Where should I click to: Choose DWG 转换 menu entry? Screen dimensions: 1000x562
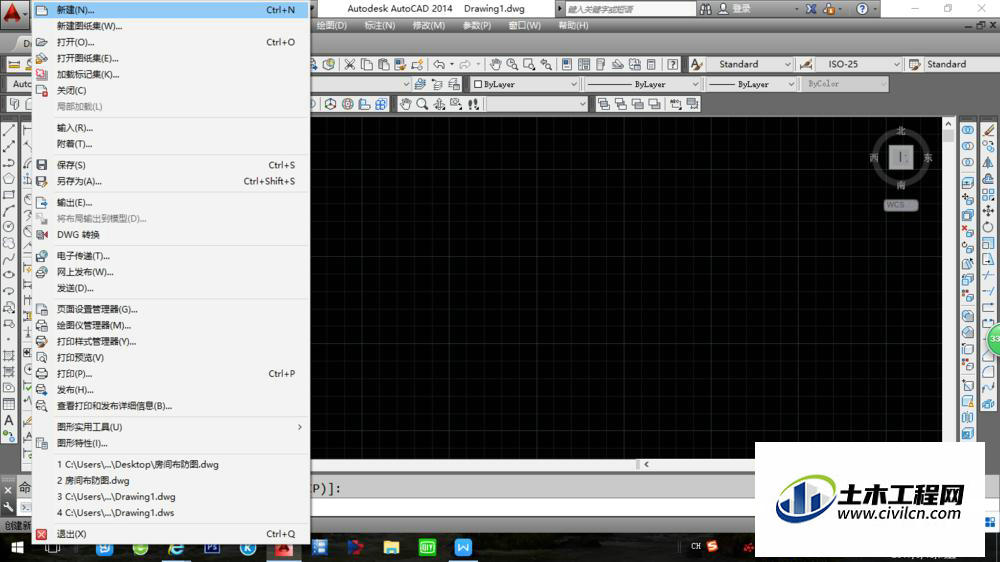(172, 235)
